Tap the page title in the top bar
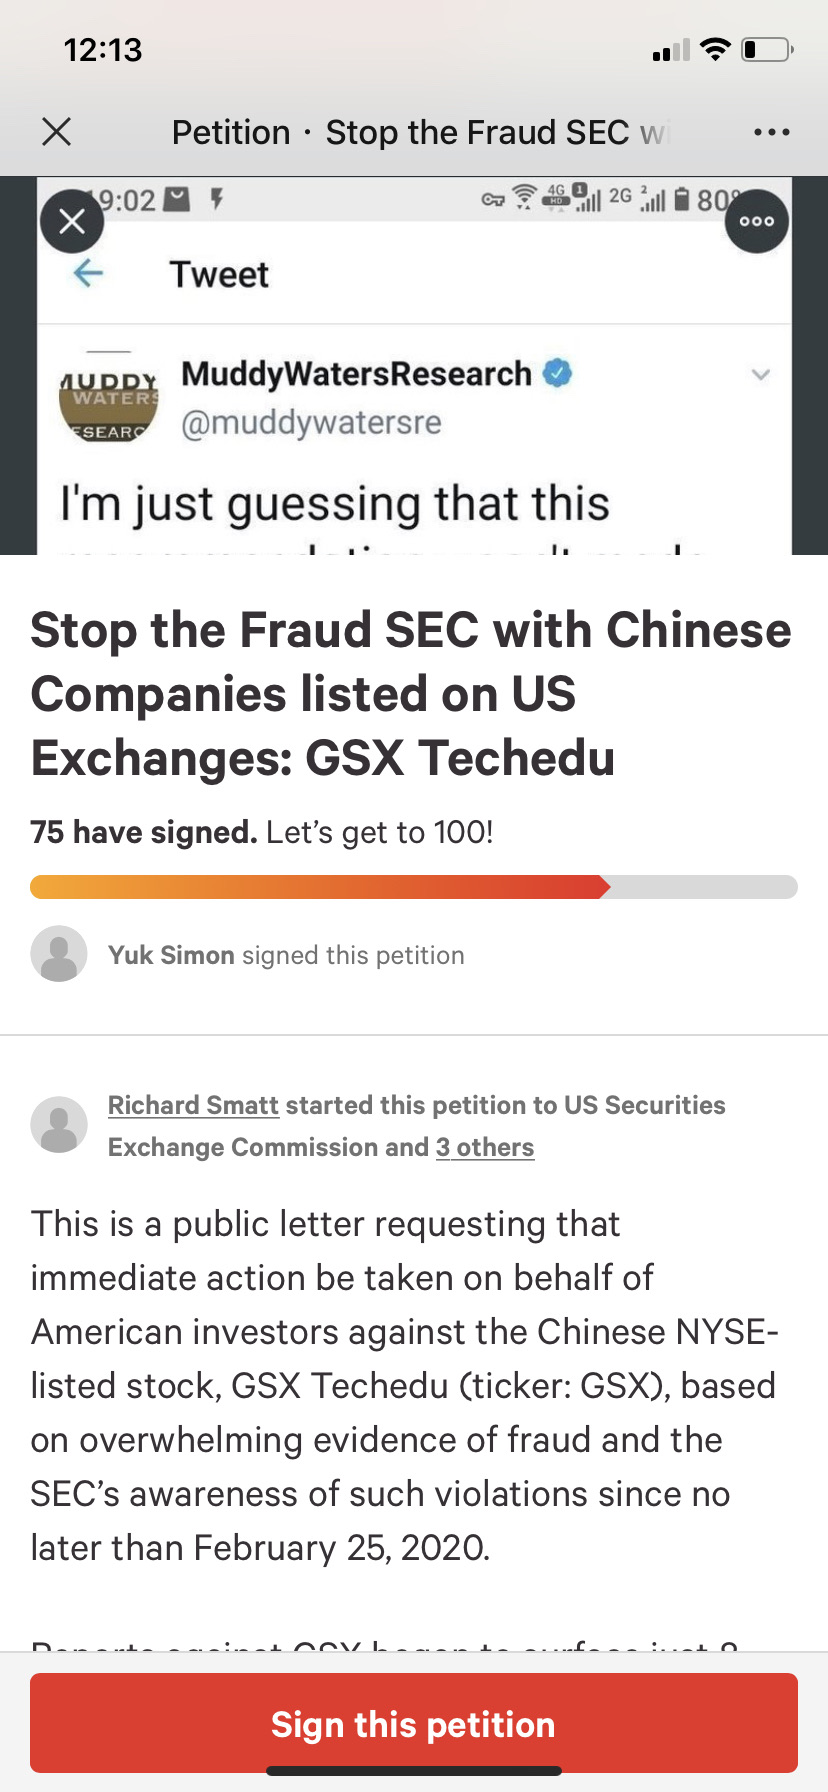The height and width of the screenshot is (1792, 828). point(420,132)
